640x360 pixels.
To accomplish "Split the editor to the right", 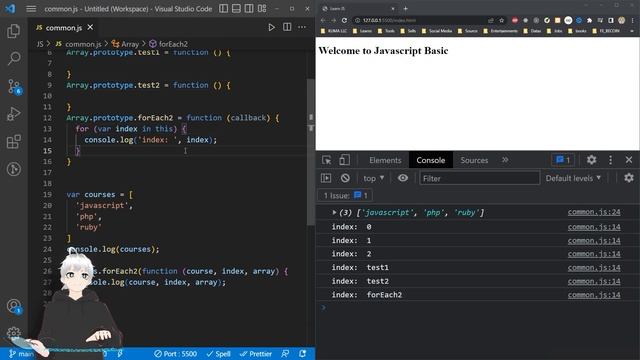I will [x=287, y=27].
